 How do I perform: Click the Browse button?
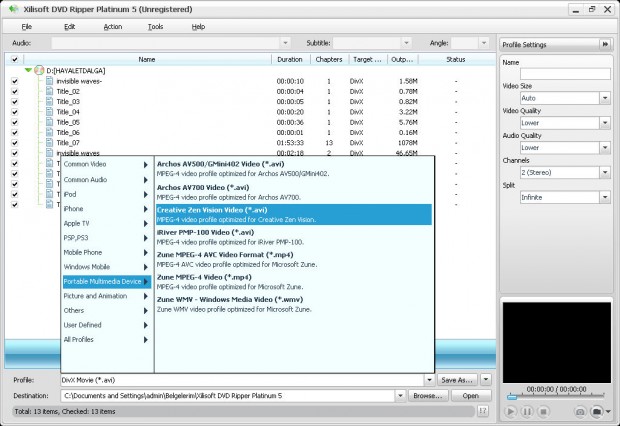428,396
